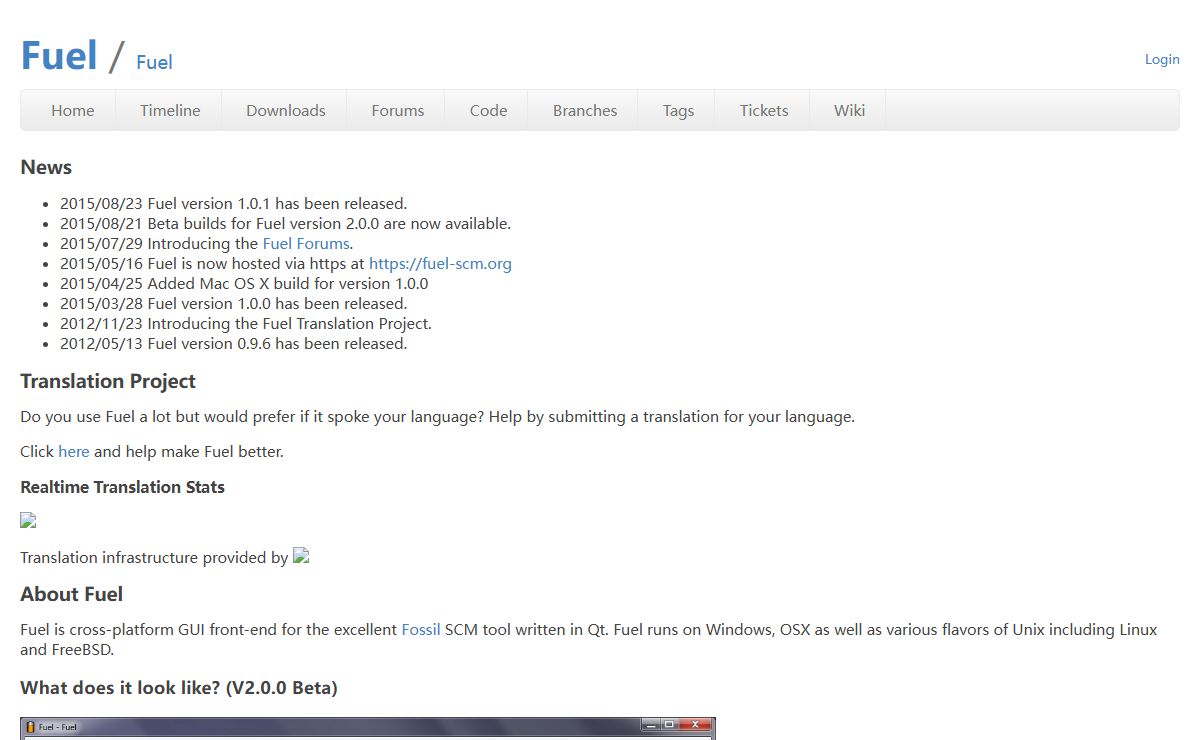Screen dimensions: 1200x740
Task: Select the Code menu item
Action: (x=488, y=110)
